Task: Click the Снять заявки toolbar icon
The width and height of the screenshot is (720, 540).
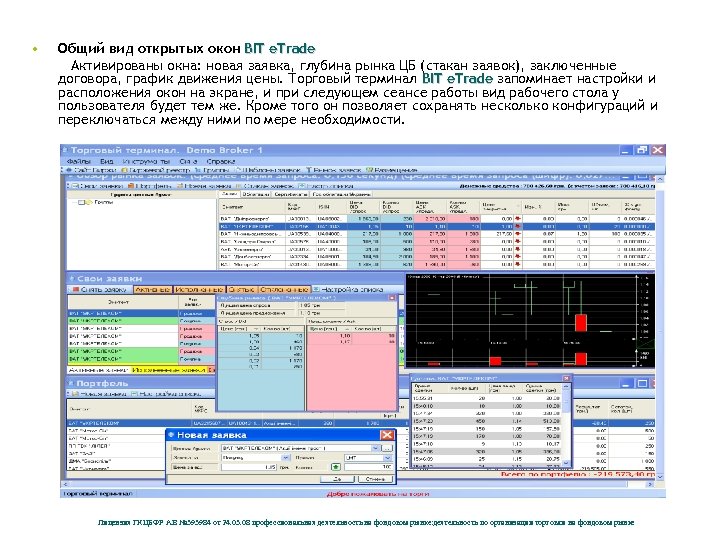Action: pos(97,186)
